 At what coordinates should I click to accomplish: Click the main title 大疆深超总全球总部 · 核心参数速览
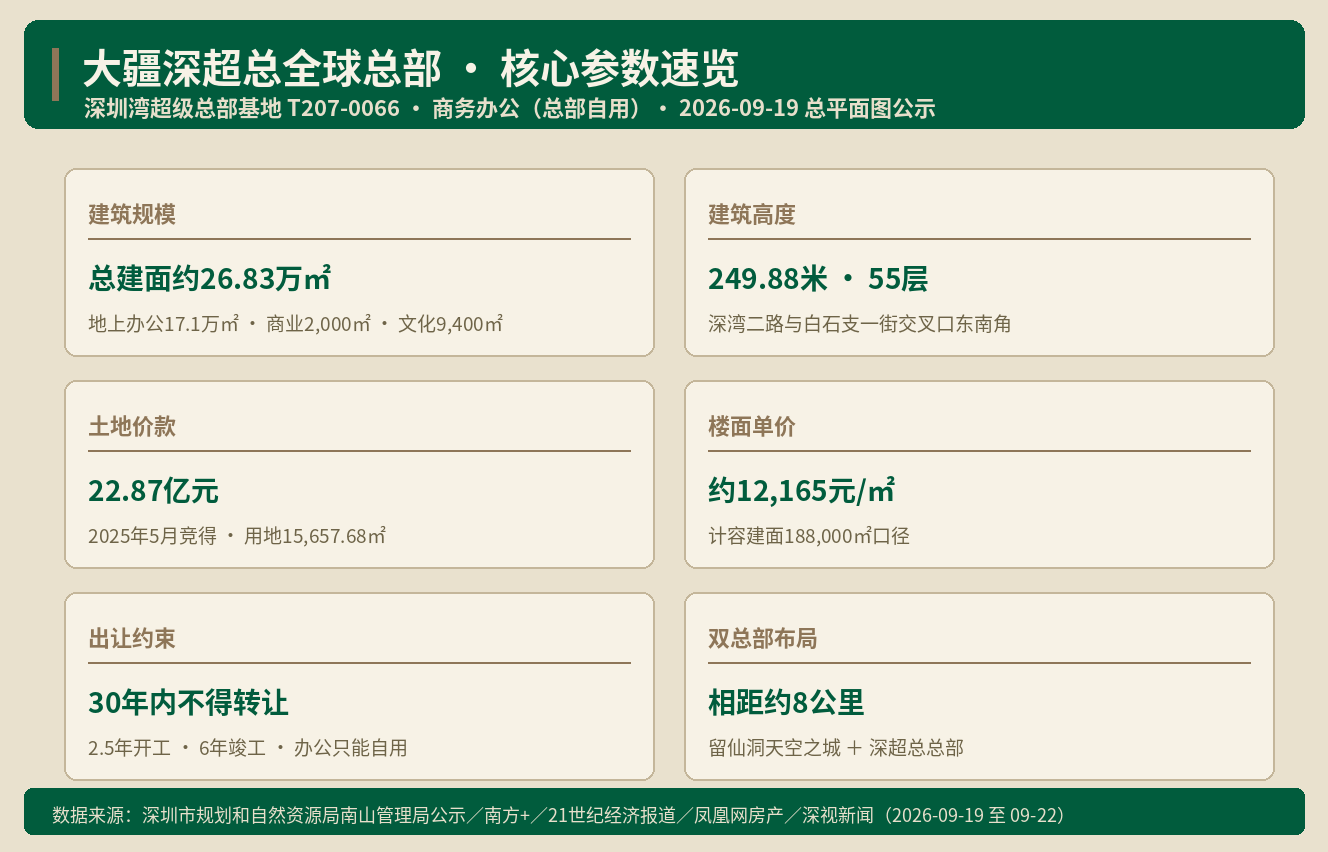(x=411, y=69)
